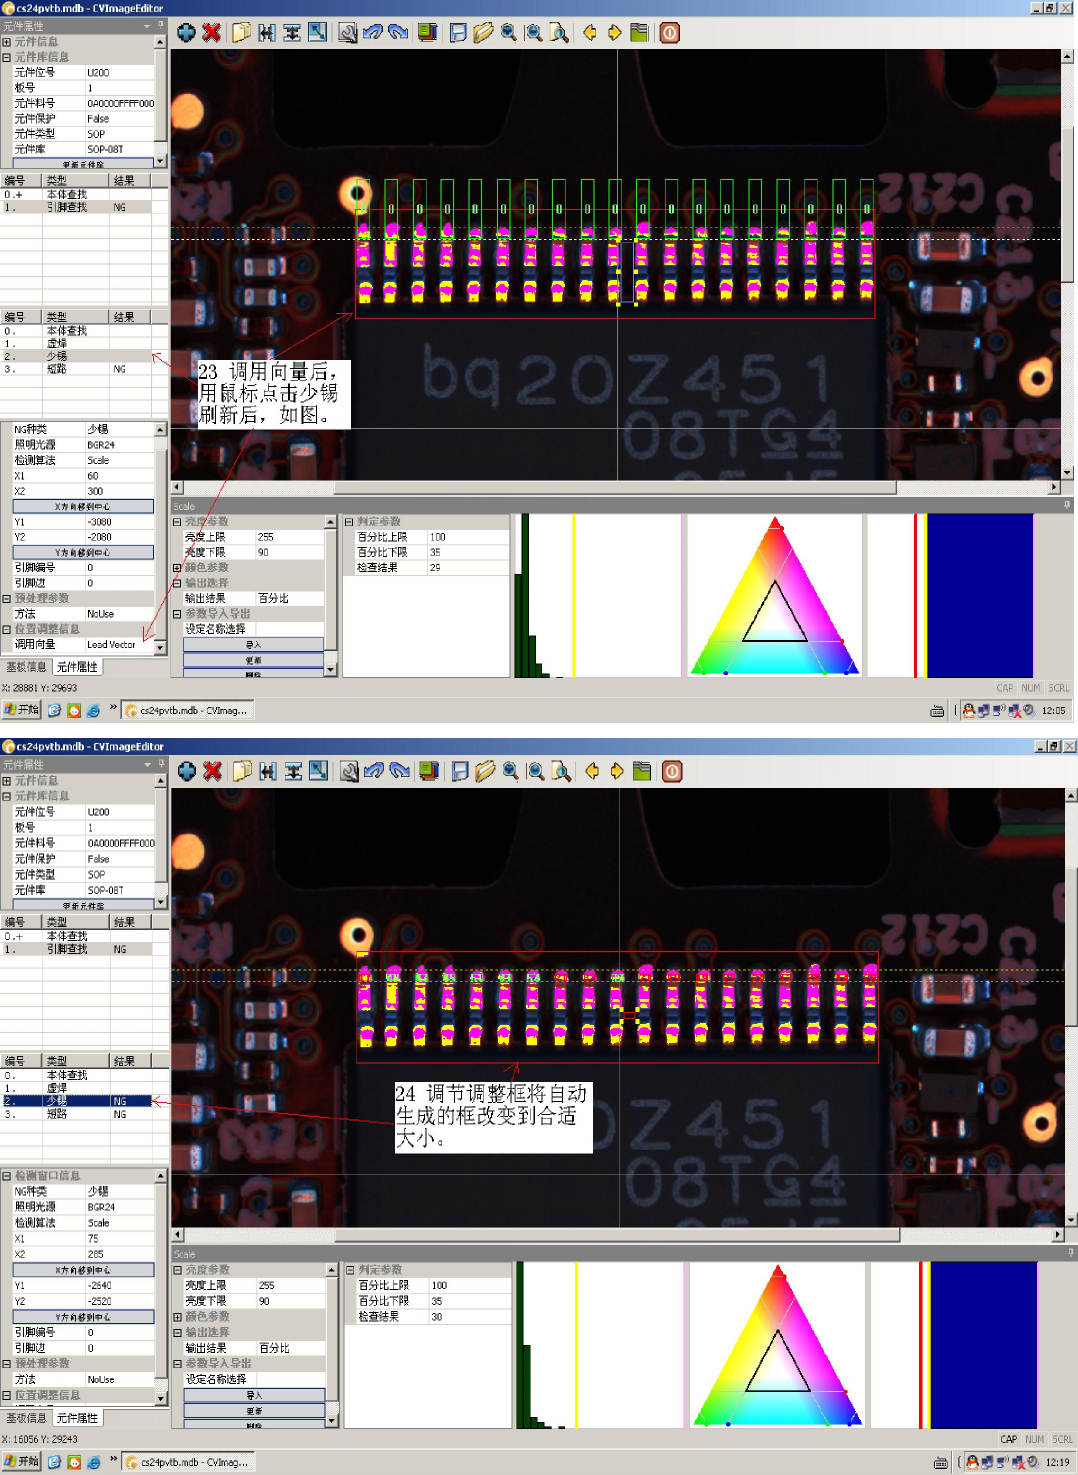Click X方向移到中心 button in lower window

pos(83,1270)
